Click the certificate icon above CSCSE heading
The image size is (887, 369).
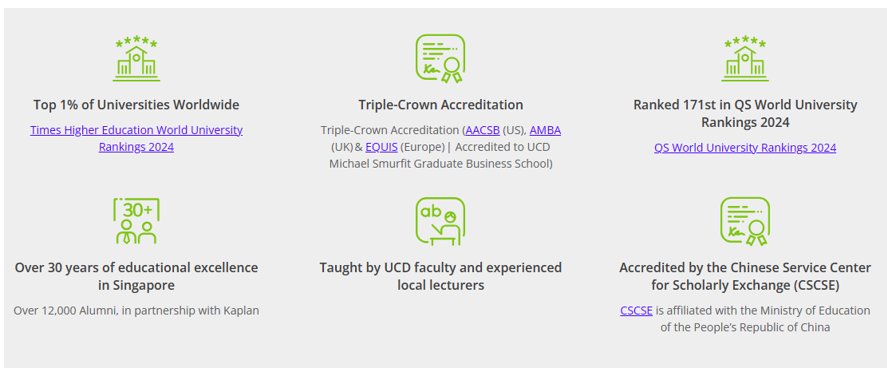tap(745, 221)
